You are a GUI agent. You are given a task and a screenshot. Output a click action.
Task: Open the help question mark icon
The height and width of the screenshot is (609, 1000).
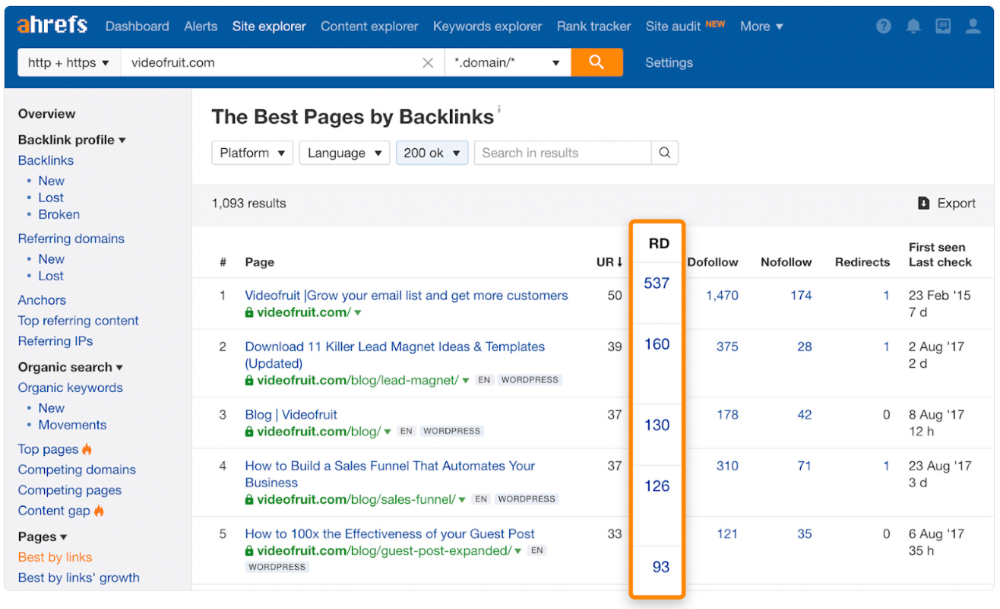[x=883, y=26]
